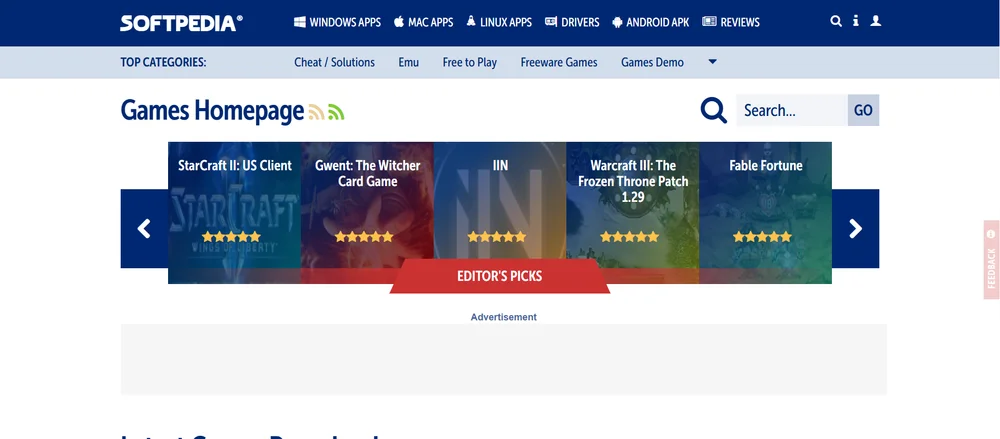Open the user account icon
Image resolution: width=1000 pixels, height=439 pixels.
876,21
